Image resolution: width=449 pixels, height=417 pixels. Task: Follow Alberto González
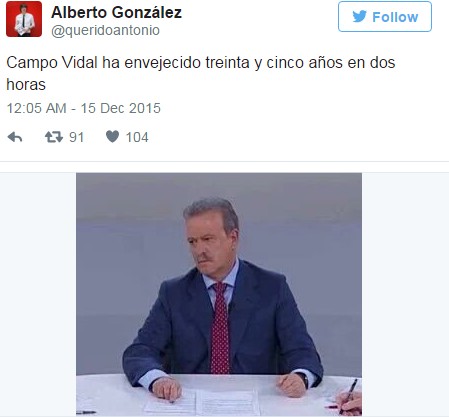point(385,17)
